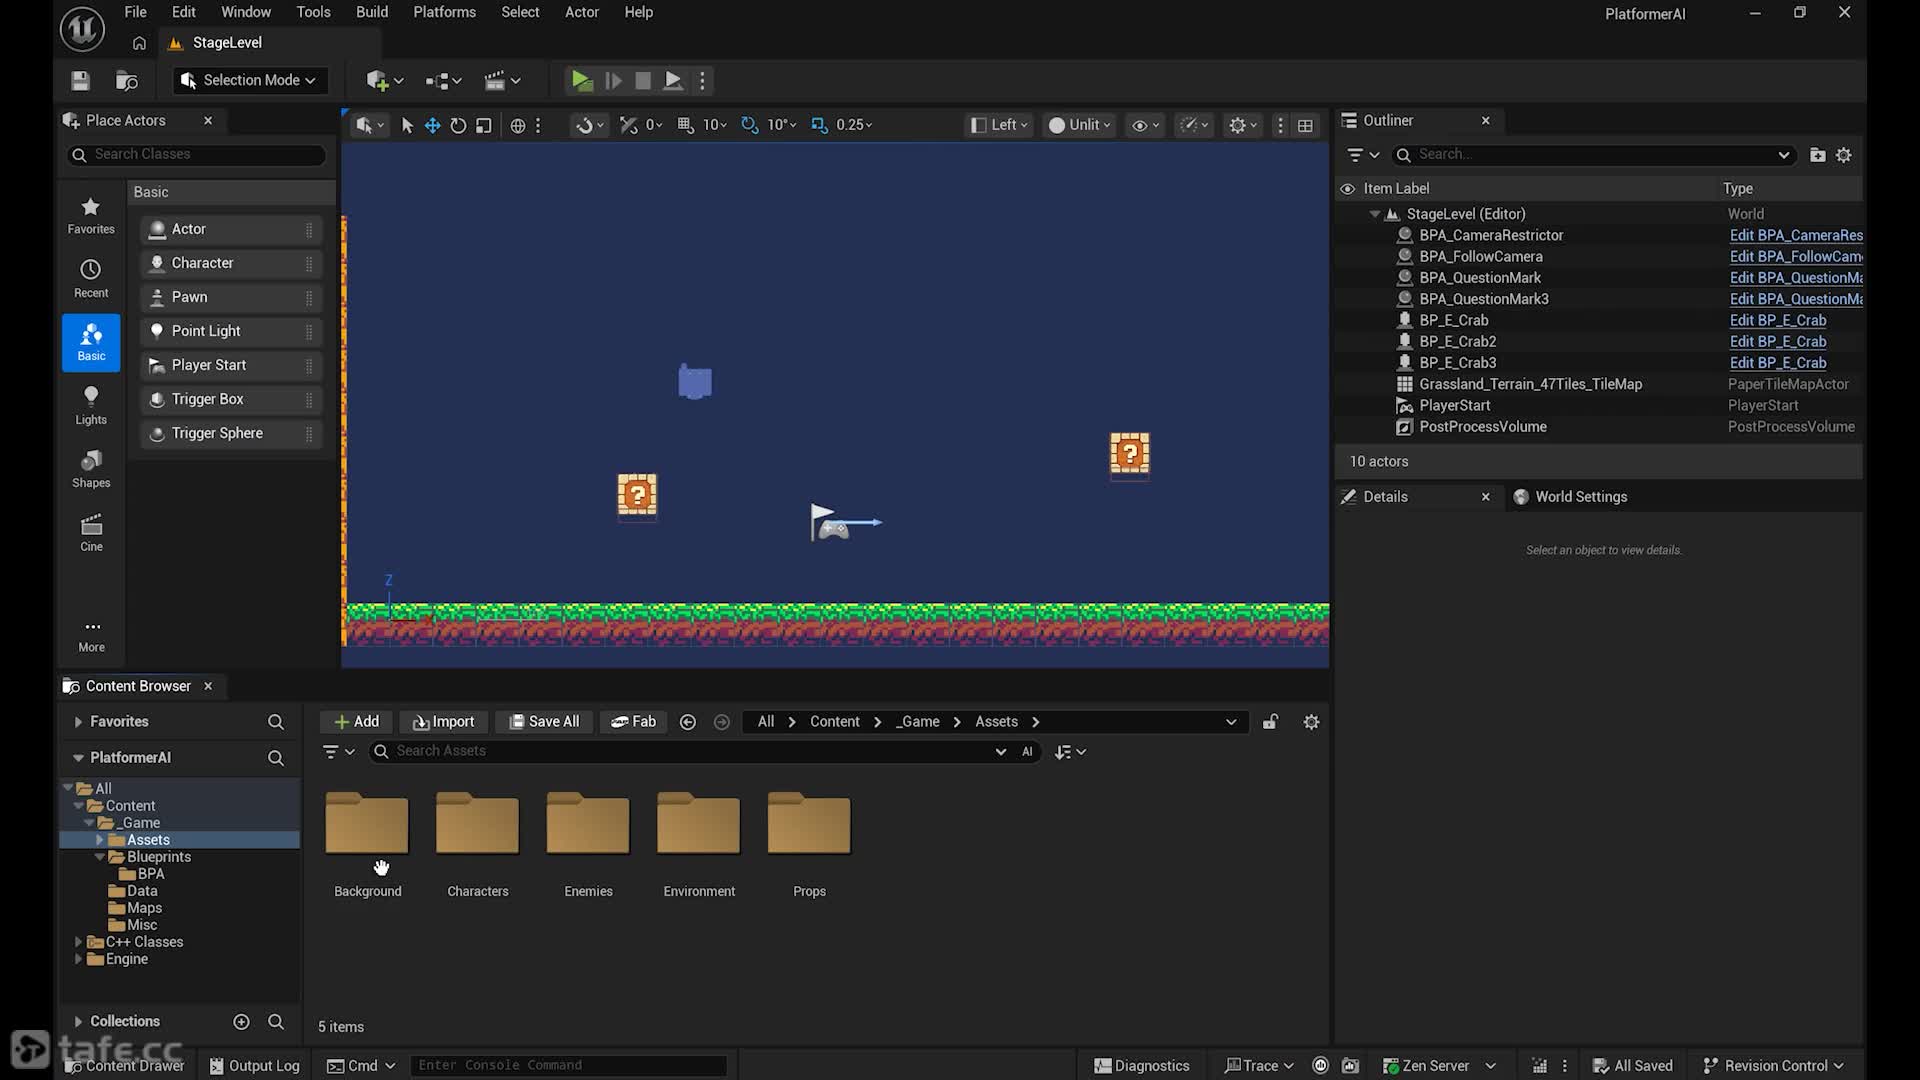Activate the Rotate tool in viewport toolbar
Image resolution: width=1920 pixels, height=1080 pixels.
458,125
